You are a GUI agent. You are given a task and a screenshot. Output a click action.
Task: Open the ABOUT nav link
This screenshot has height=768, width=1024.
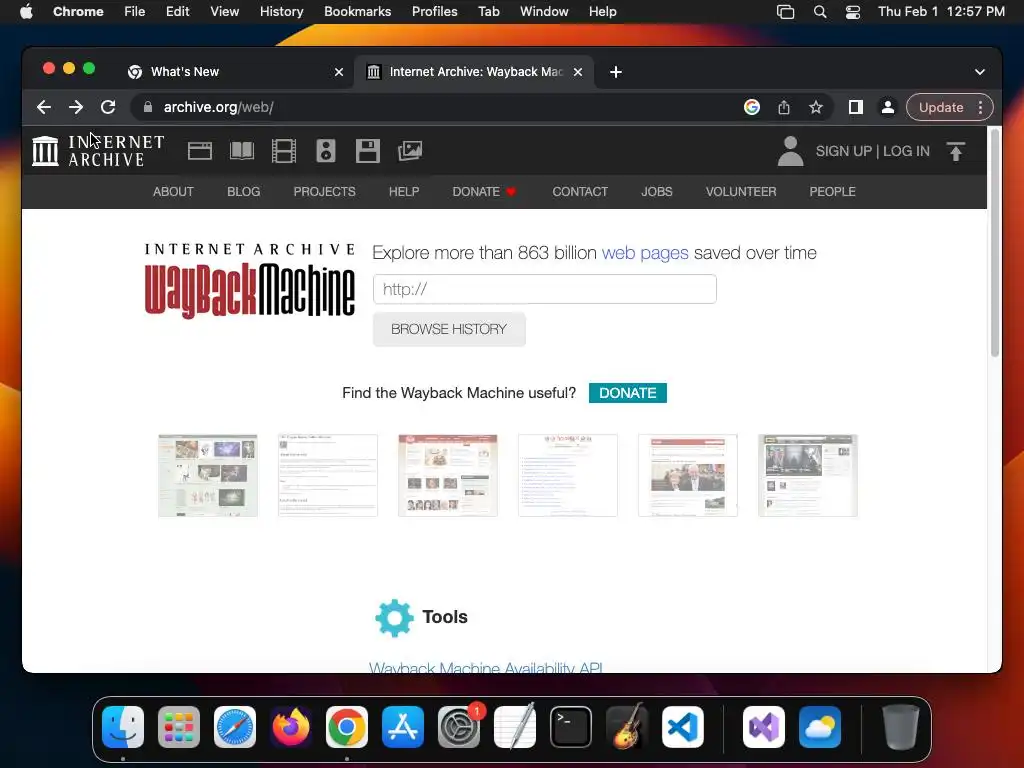pyautogui.click(x=173, y=191)
